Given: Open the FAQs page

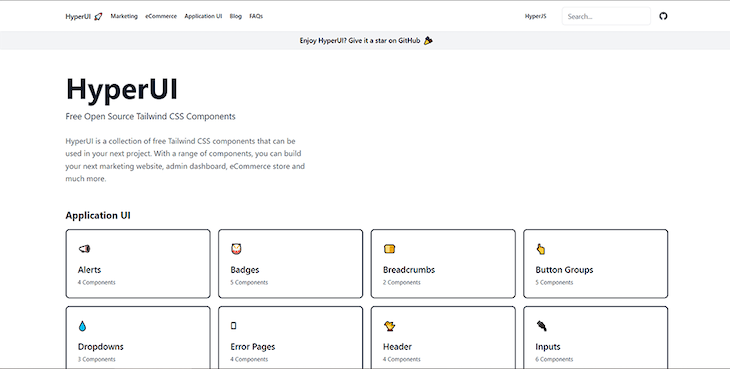Looking at the screenshot, I should click(x=256, y=16).
